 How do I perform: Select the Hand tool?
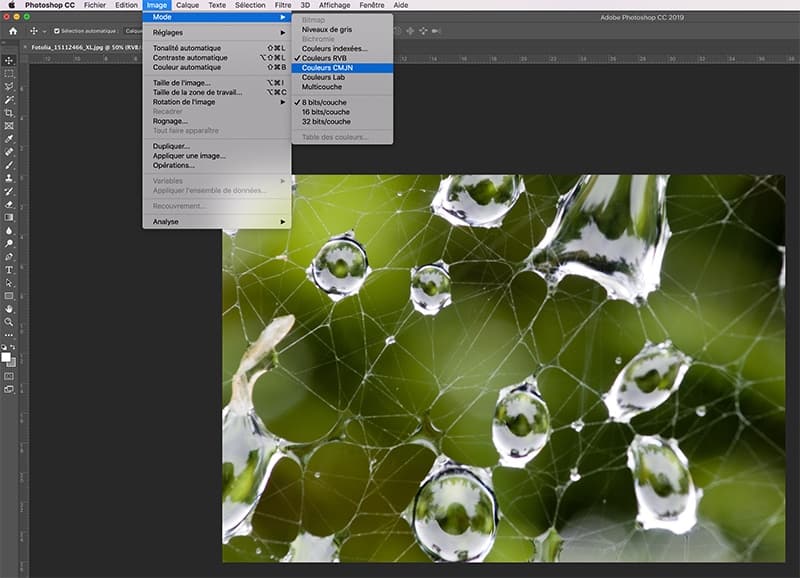9,309
